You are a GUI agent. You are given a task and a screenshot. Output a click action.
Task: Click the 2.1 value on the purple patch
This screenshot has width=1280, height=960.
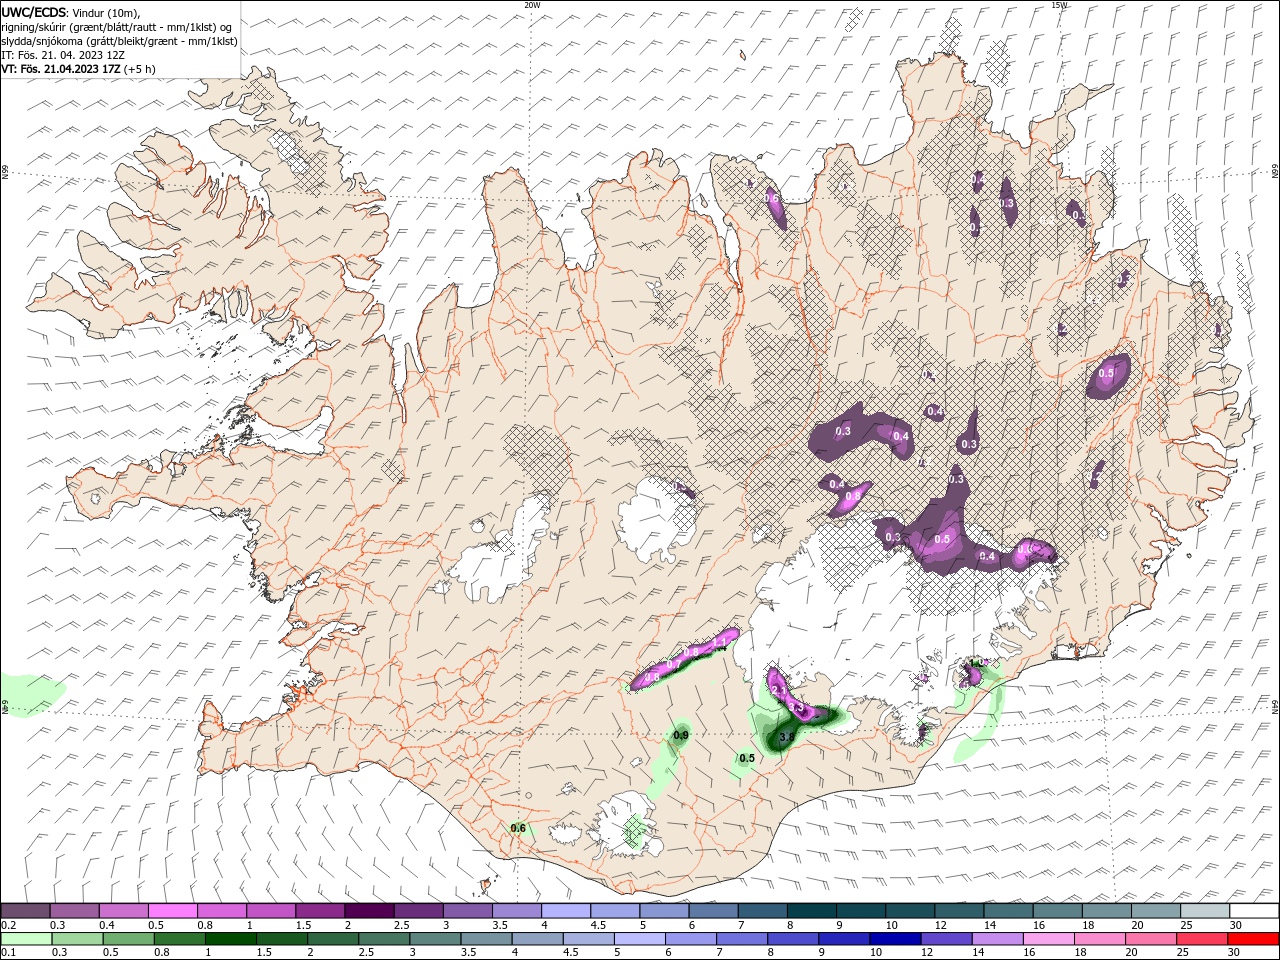(x=779, y=690)
